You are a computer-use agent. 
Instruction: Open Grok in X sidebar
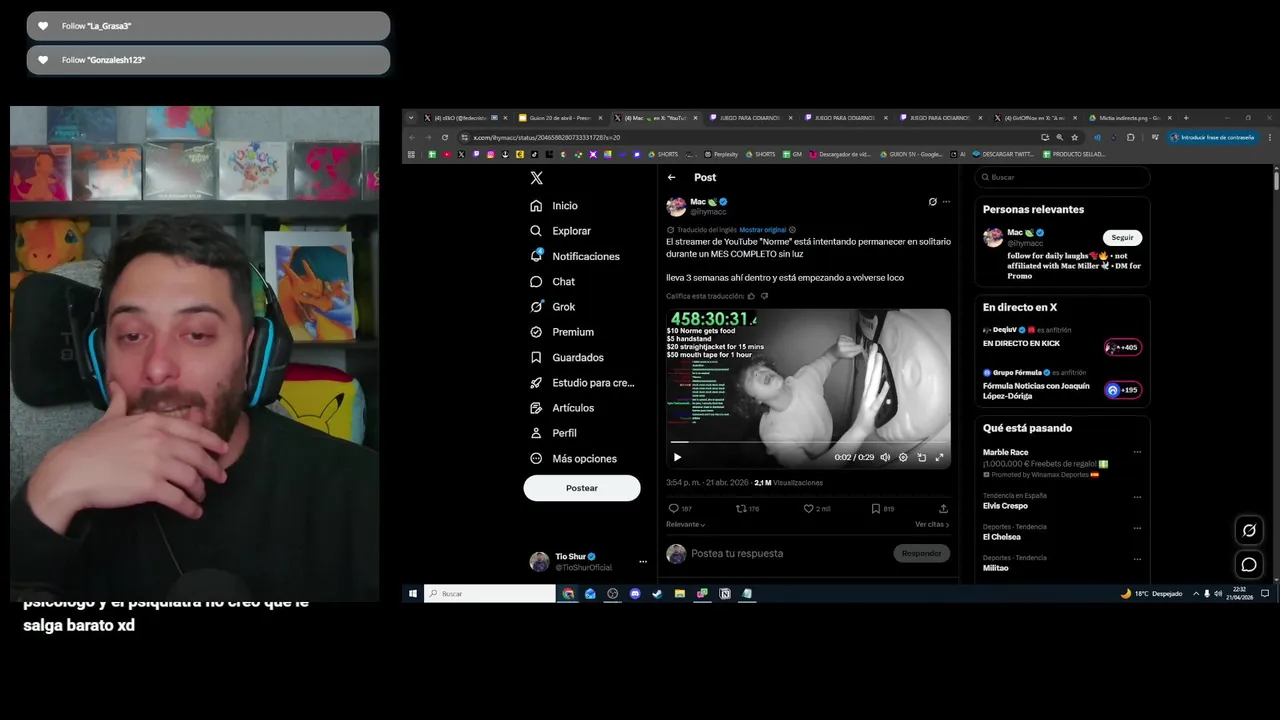553,307
